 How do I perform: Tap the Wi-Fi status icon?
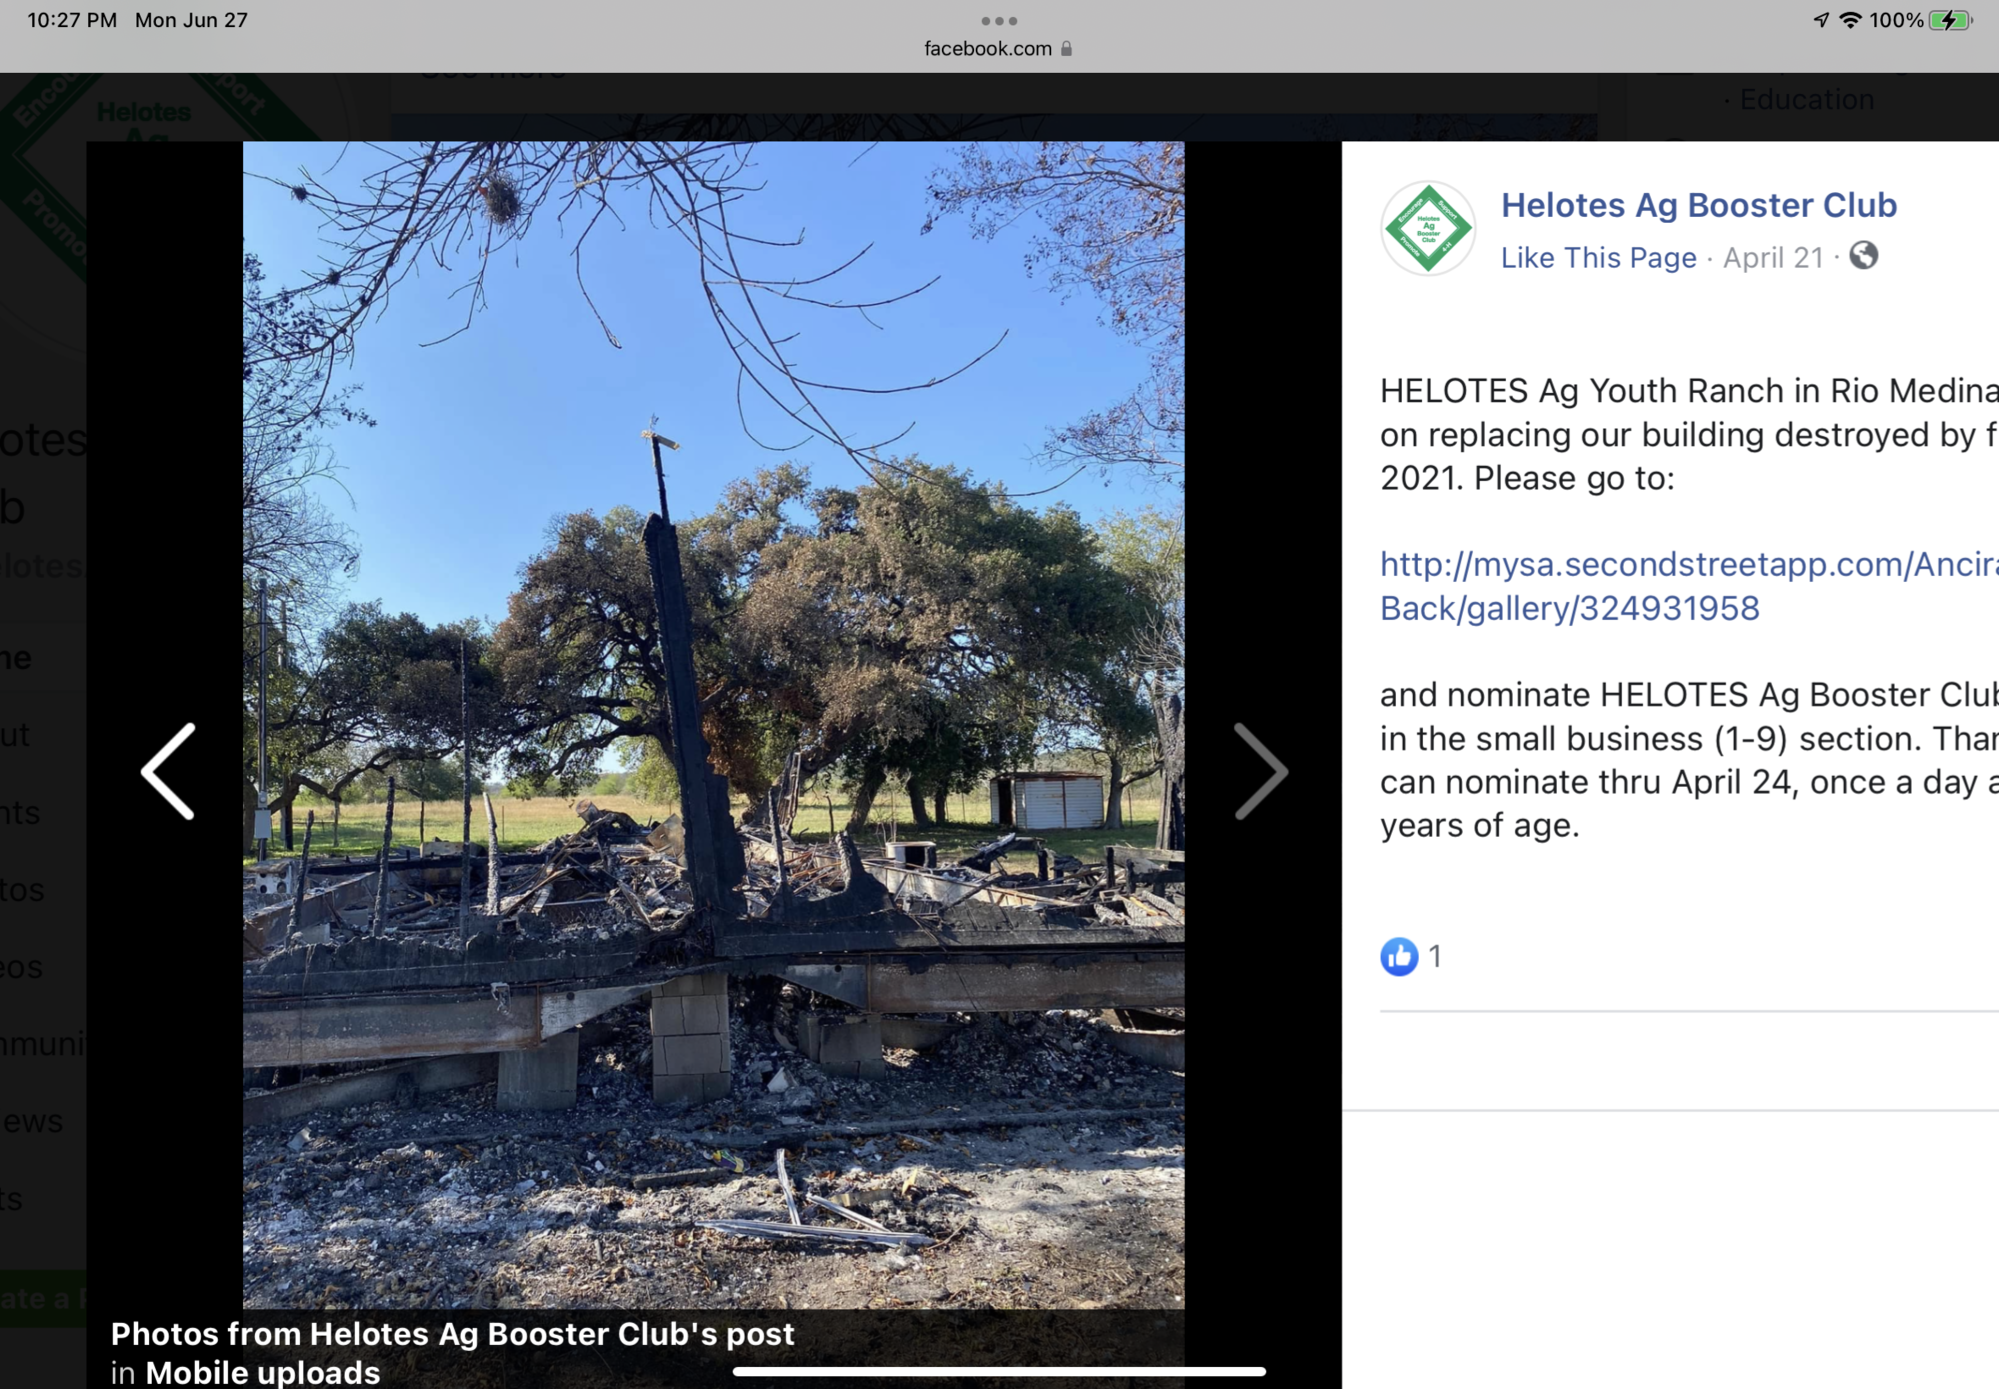coord(1851,20)
